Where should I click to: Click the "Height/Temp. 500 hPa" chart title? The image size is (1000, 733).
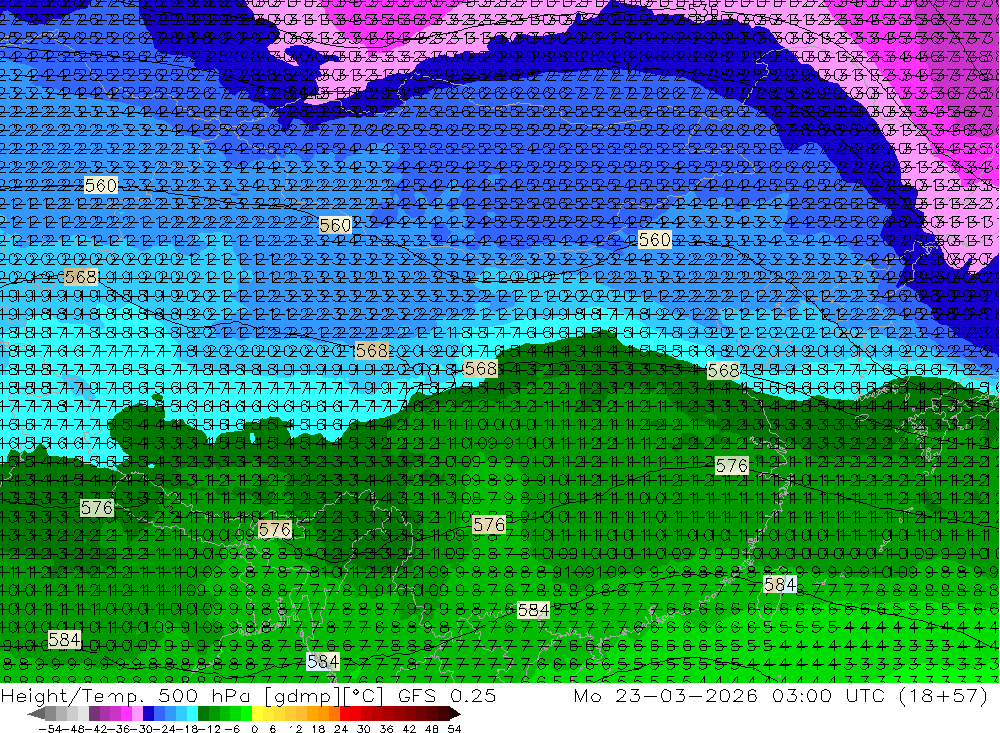click(x=125, y=696)
